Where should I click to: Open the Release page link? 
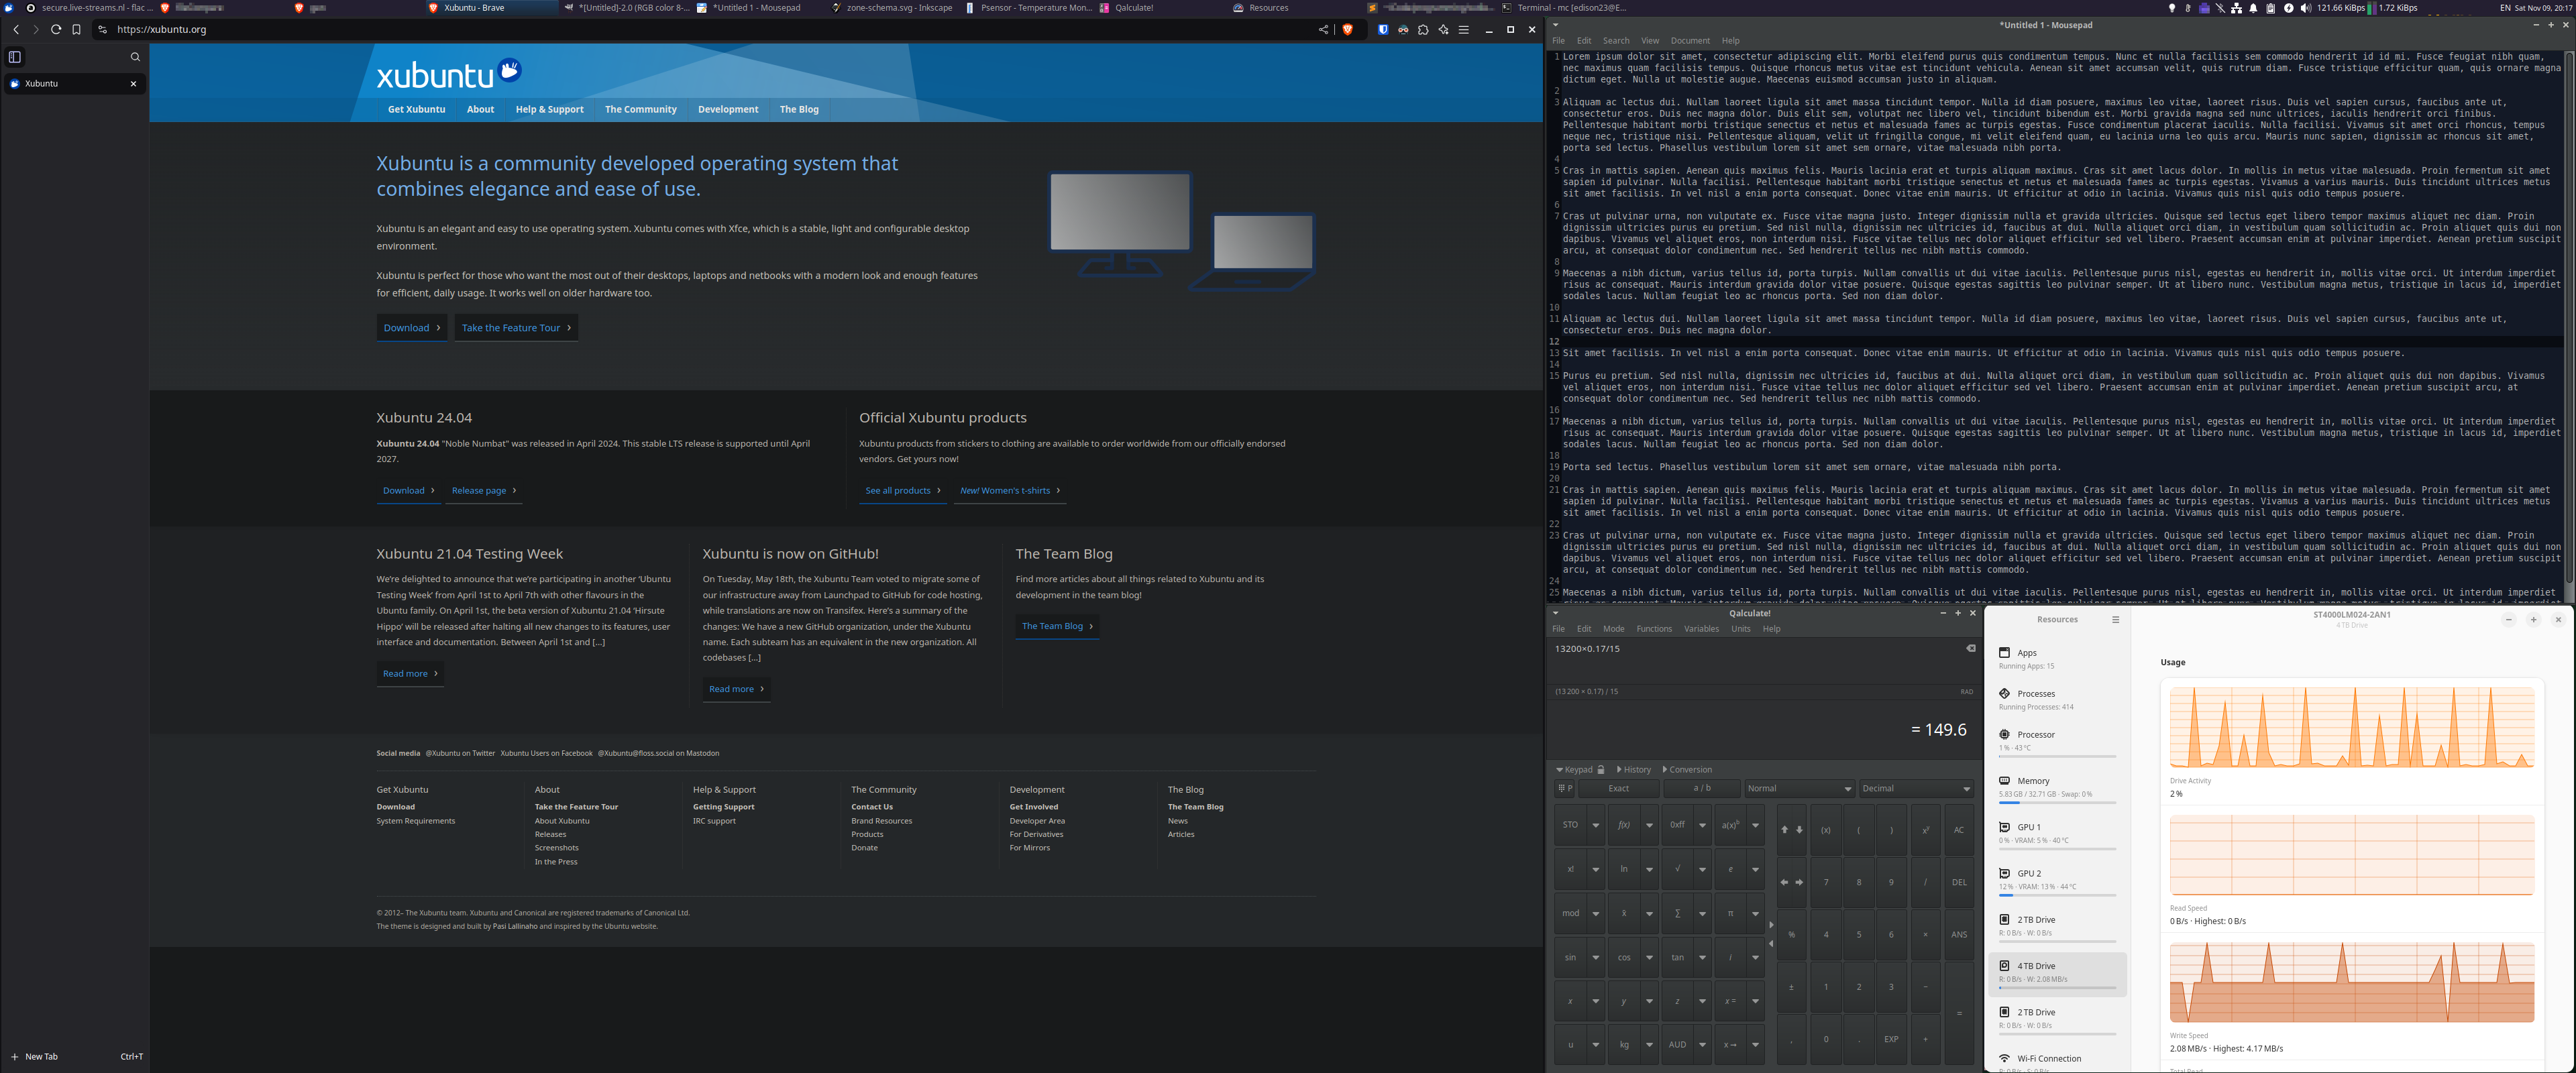(484, 491)
